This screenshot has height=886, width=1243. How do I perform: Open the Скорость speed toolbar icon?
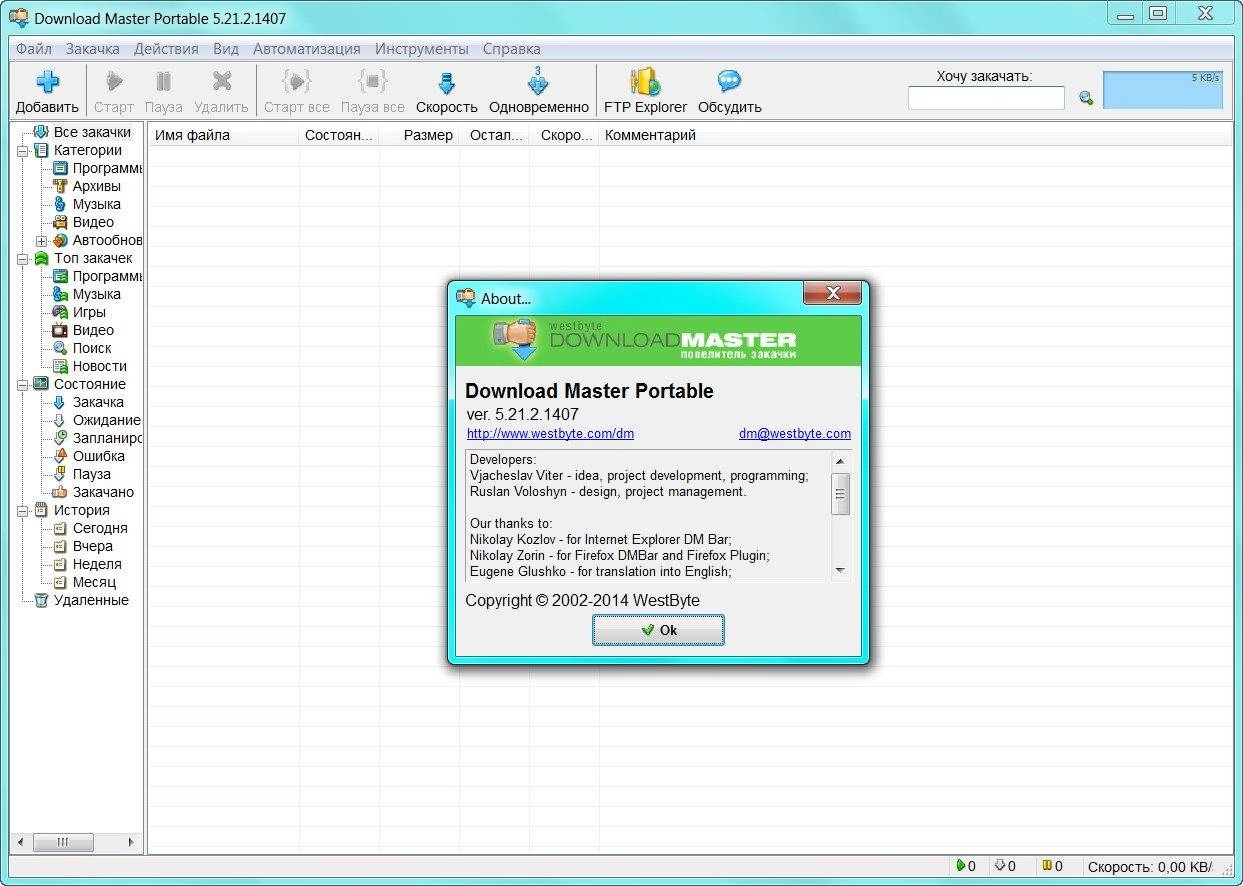[447, 91]
